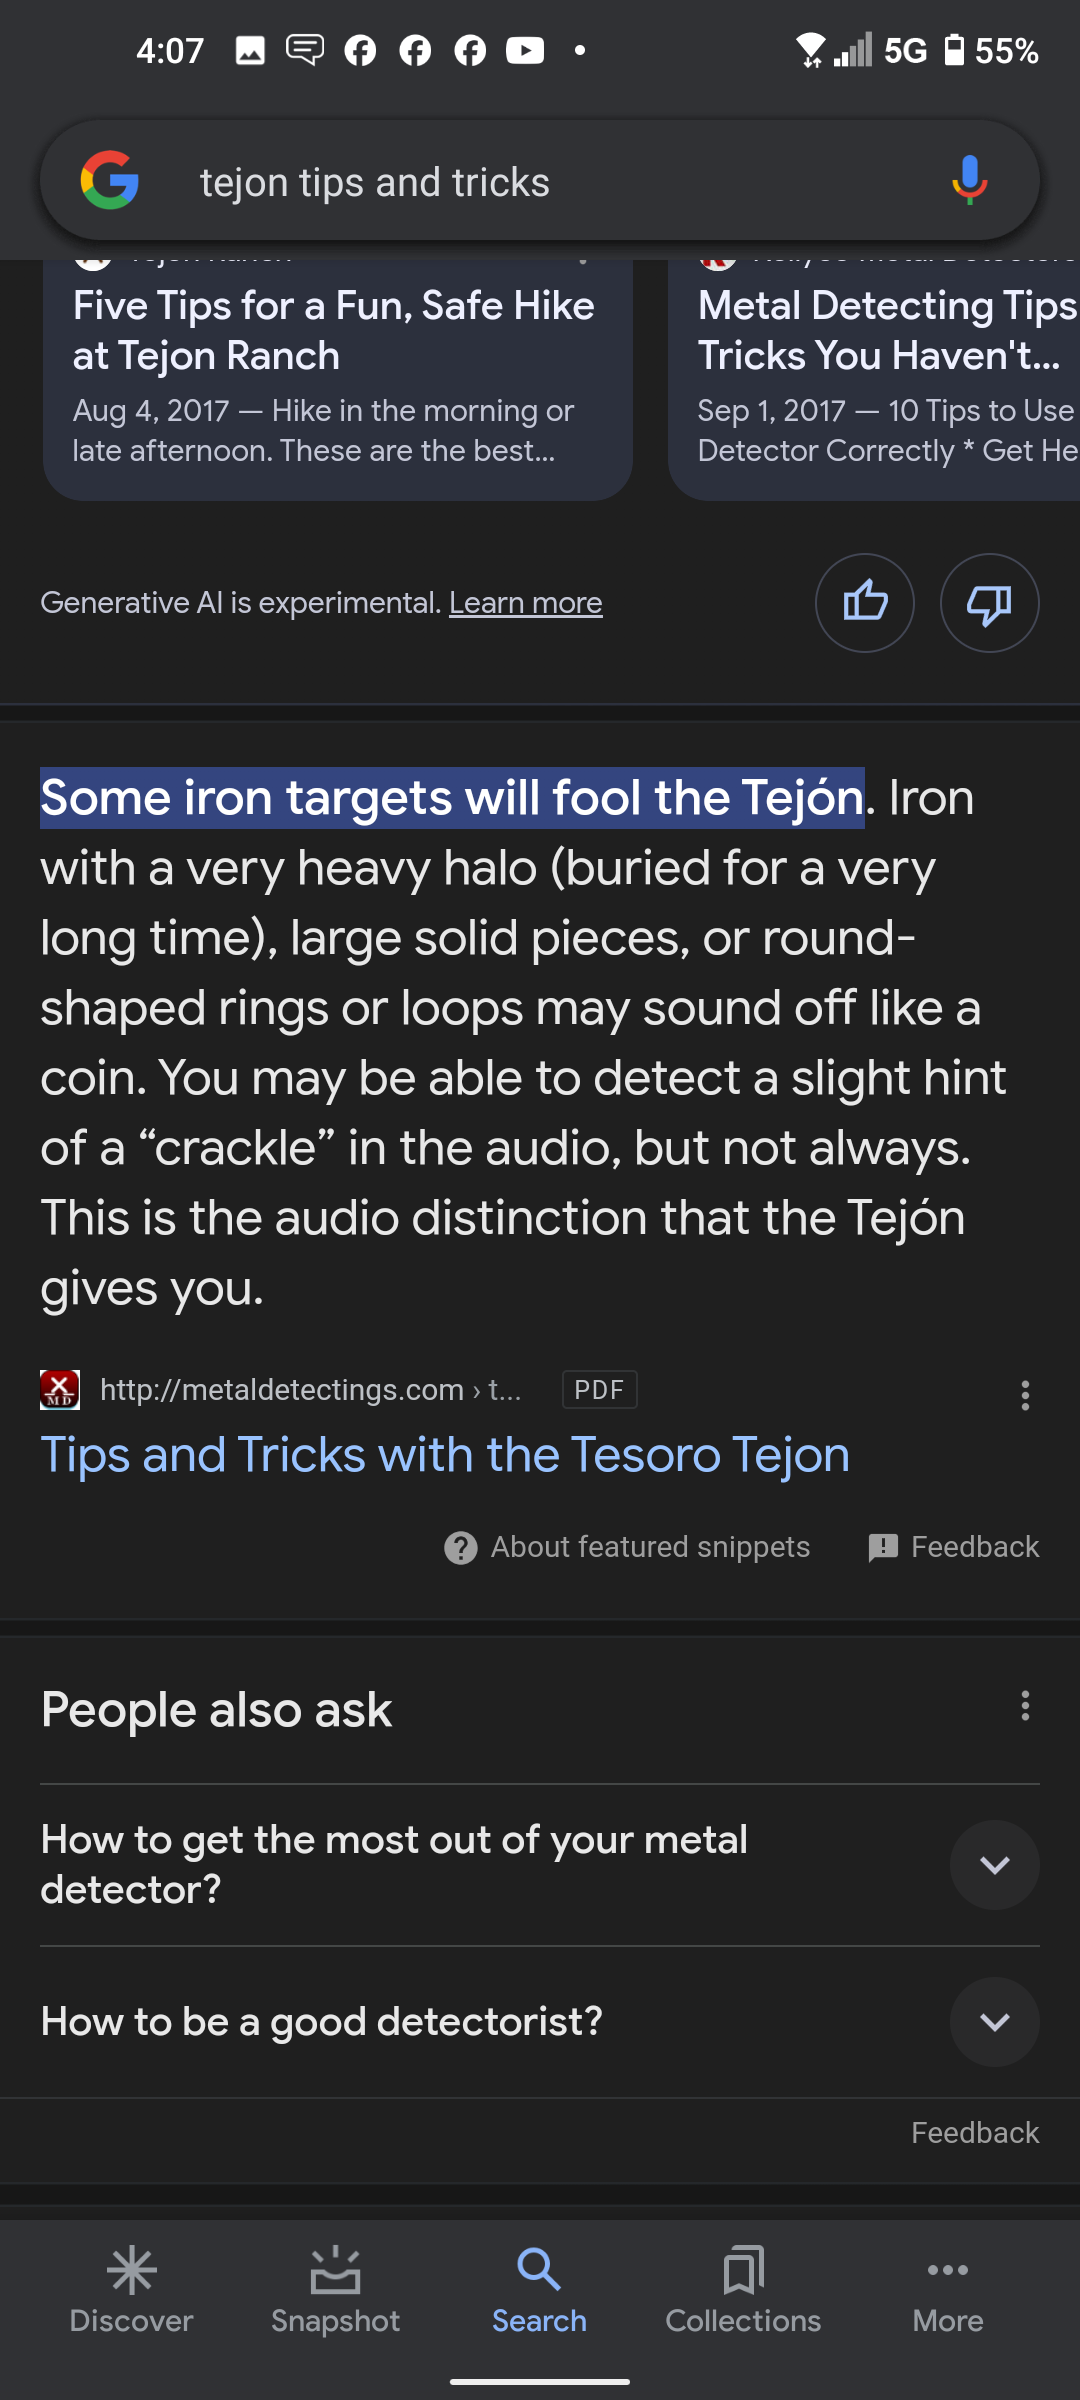Tap the Google logo in search bar
This screenshot has width=1080, height=2400.
pyautogui.click(x=110, y=180)
